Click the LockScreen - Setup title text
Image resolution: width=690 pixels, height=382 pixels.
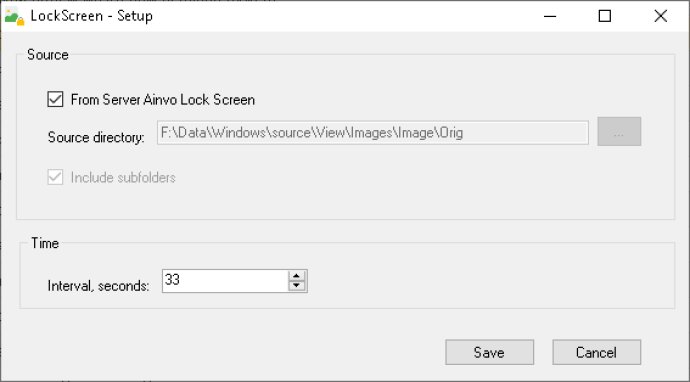pyautogui.click(x=92, y=16)
